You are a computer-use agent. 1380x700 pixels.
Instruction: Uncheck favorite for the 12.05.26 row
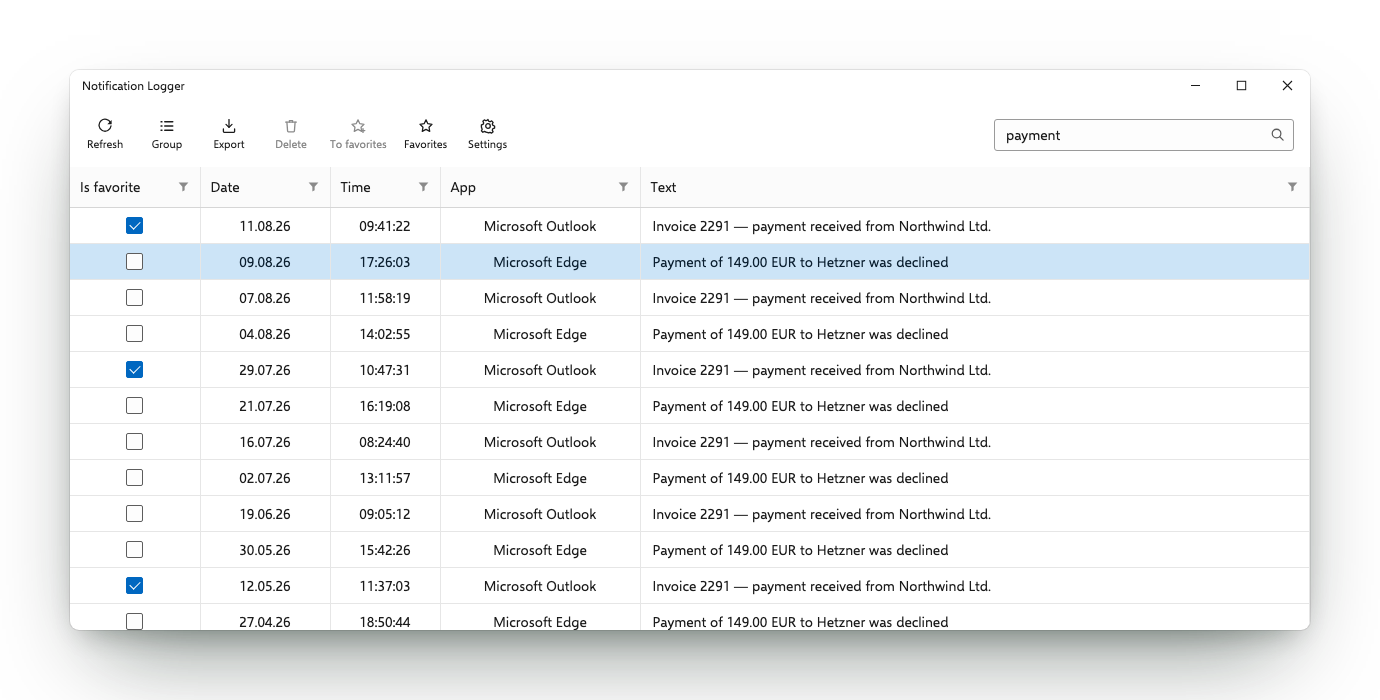tap(135, 586)
